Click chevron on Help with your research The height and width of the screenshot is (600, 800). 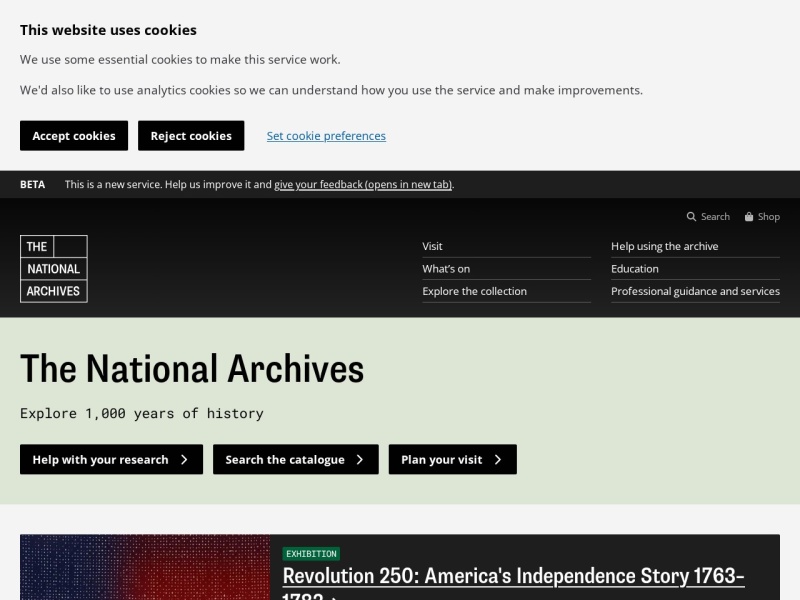tap(184, 460)
